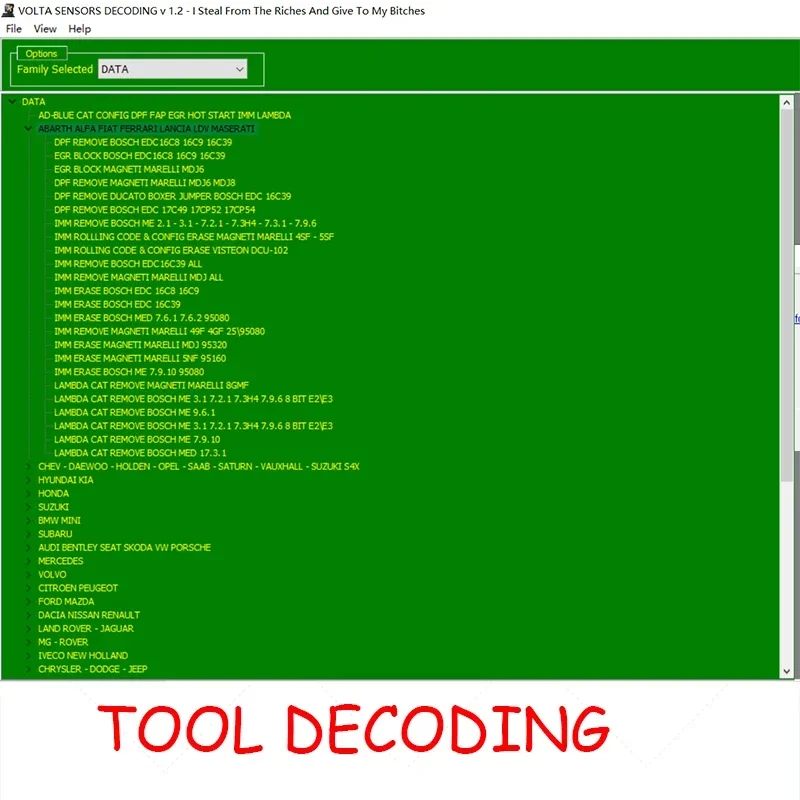The width and height of the screenshot is (800, 800).
Task: Select DPF REMOVE DUCATO BOXER JUMPER entry
Action: point(172,196)
